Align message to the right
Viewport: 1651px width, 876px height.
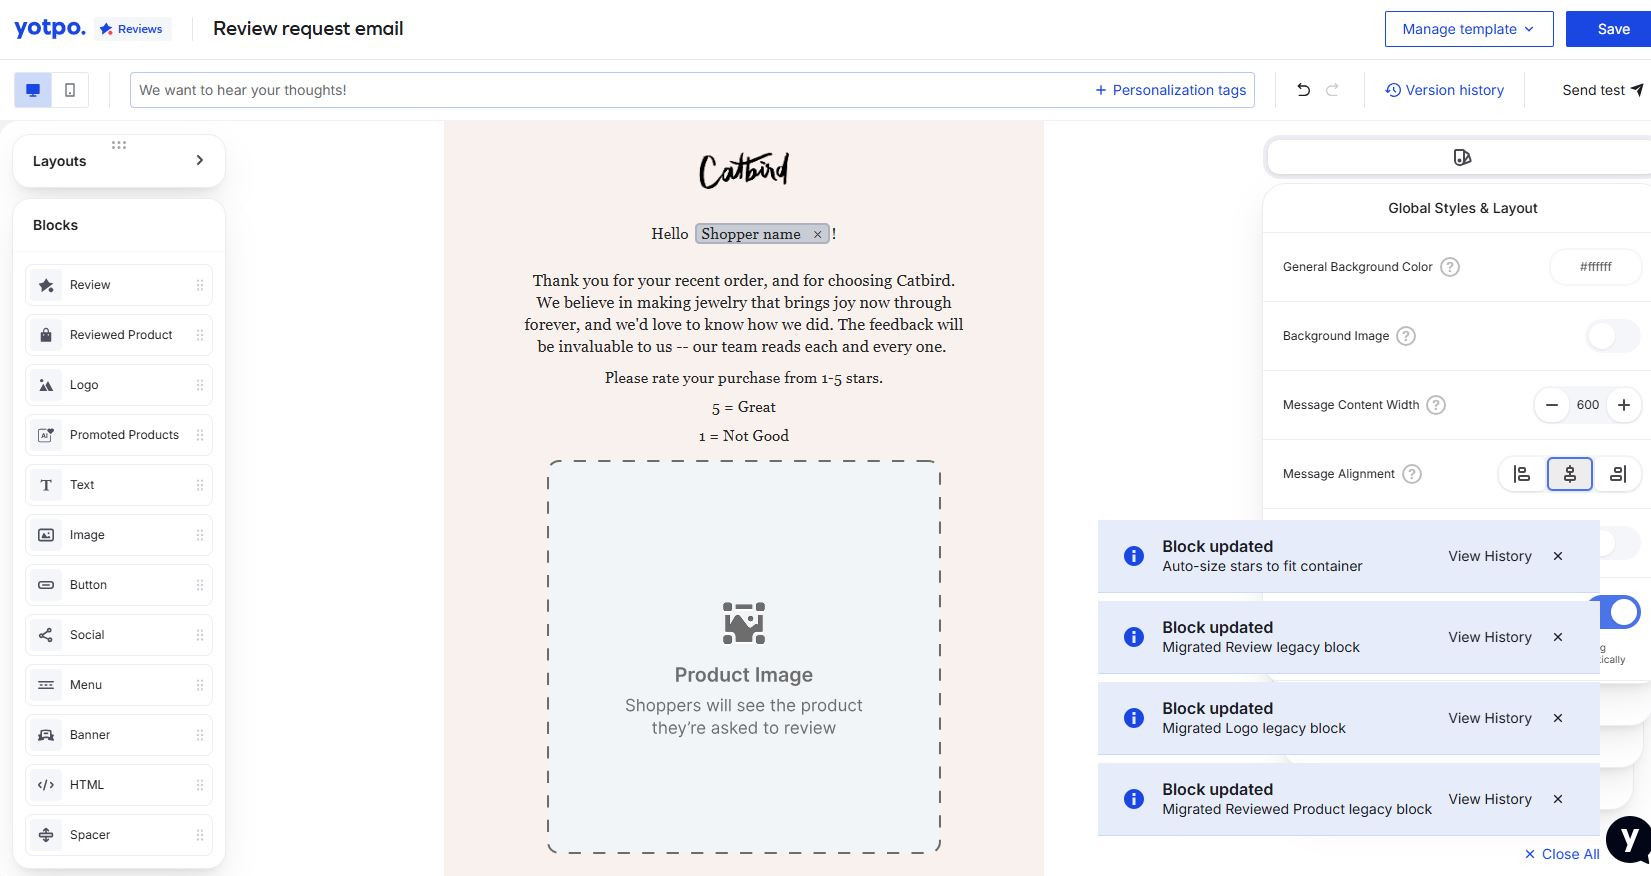coord(1618,474)
